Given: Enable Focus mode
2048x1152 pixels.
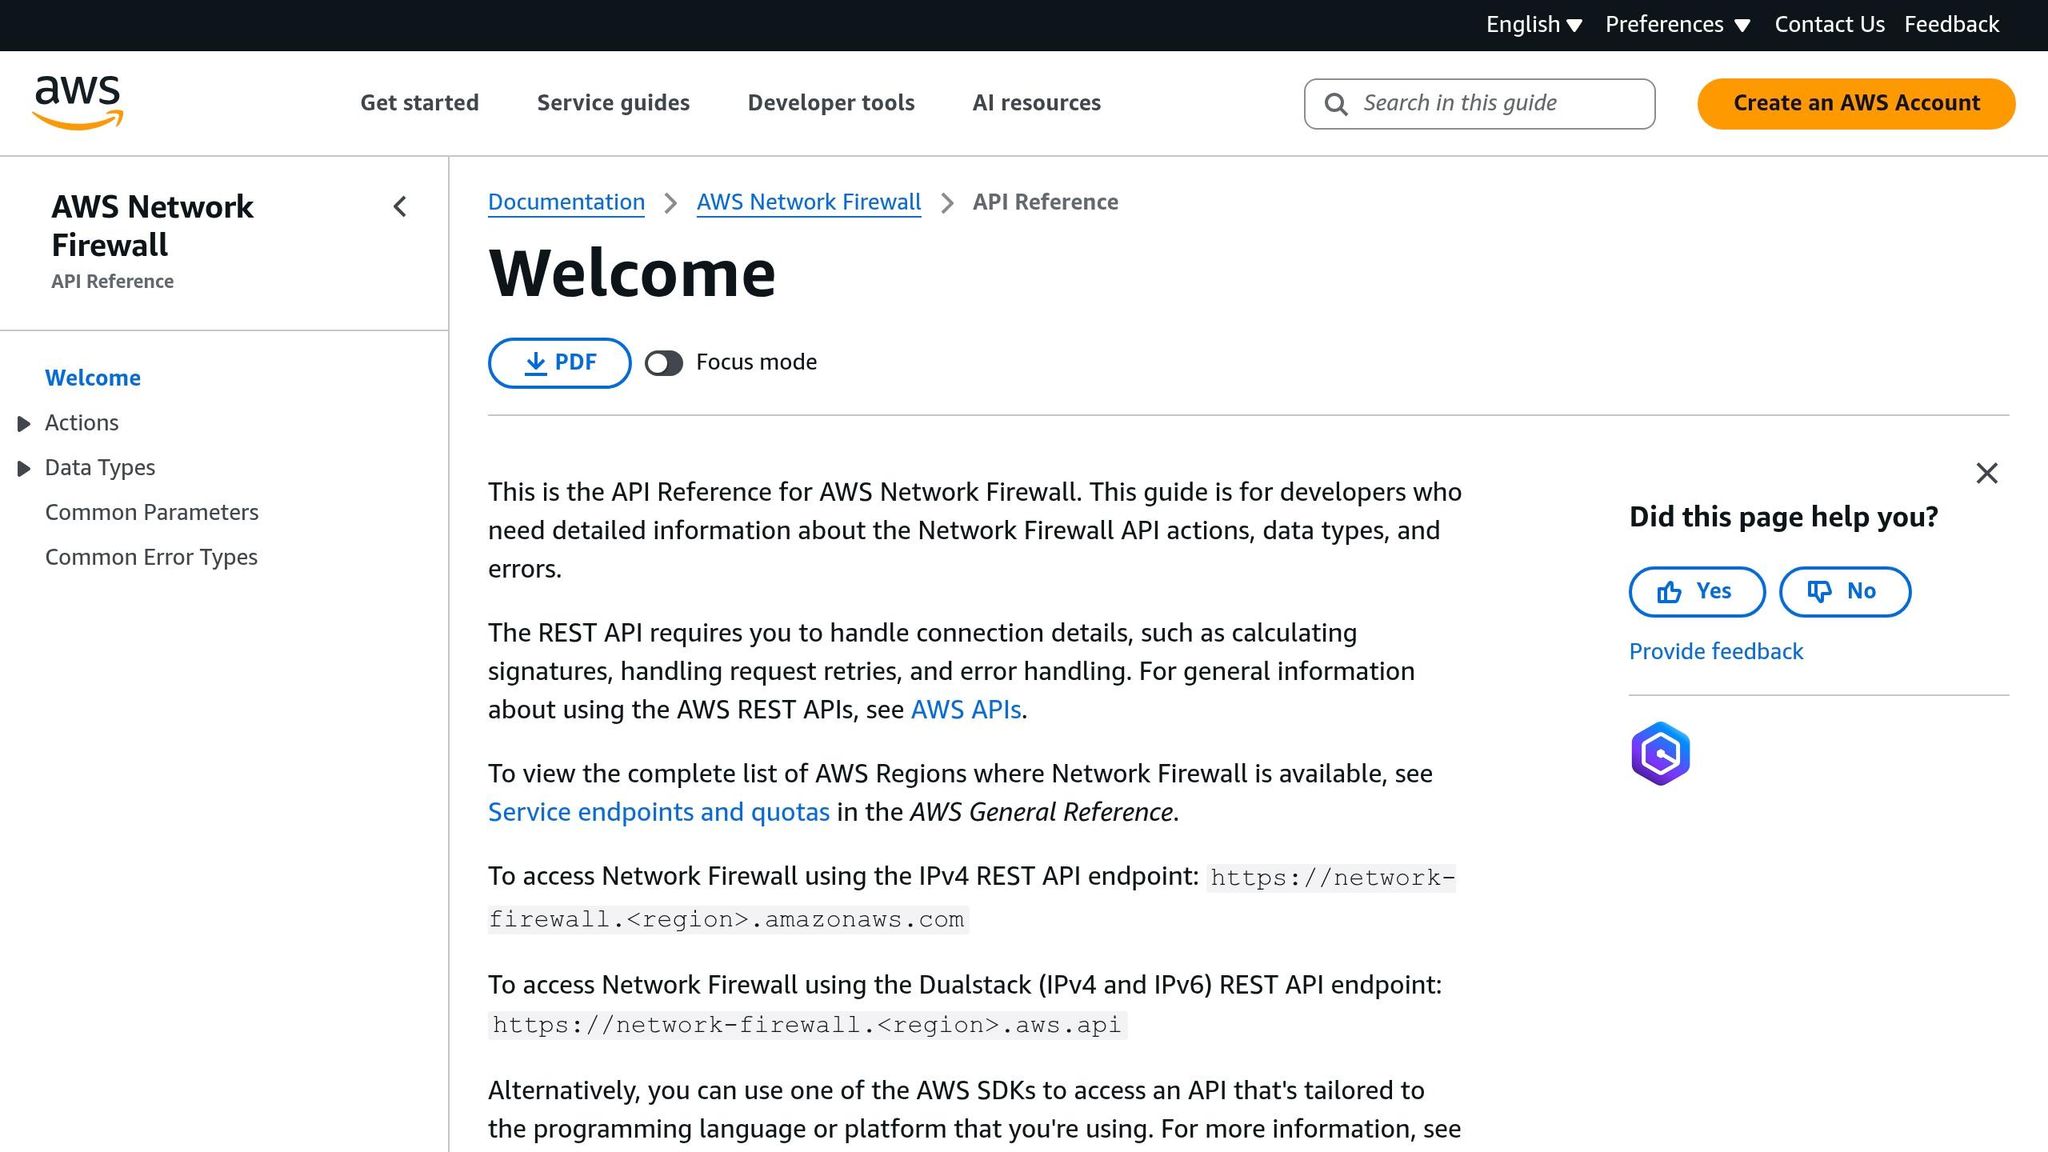Looking at the screenshot, I should [663, 363].
